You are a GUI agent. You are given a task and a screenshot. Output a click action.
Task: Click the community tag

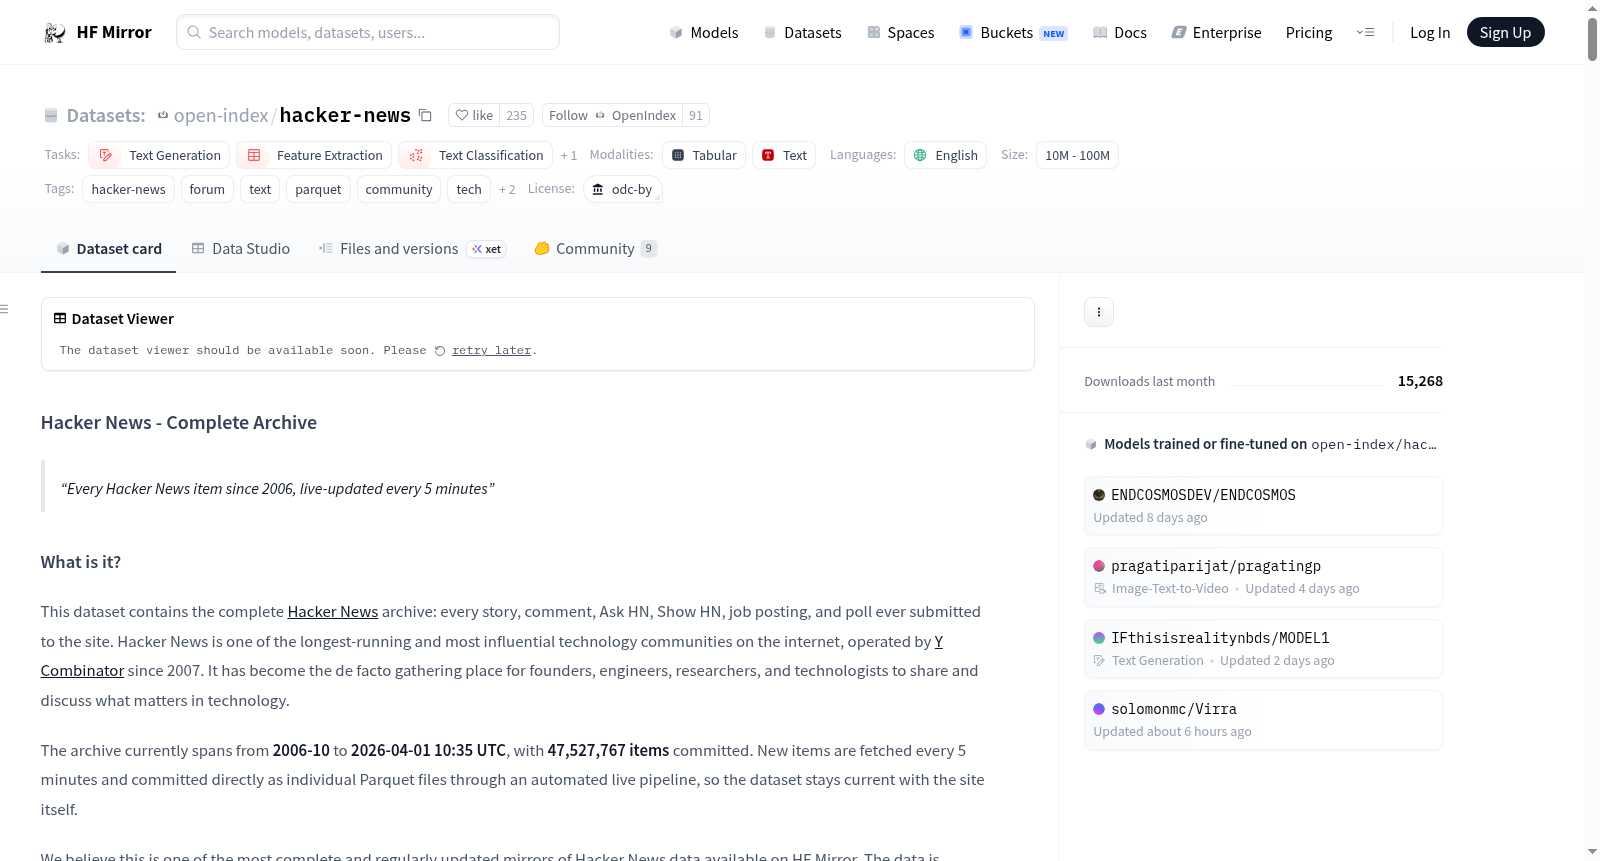[399, 189]
